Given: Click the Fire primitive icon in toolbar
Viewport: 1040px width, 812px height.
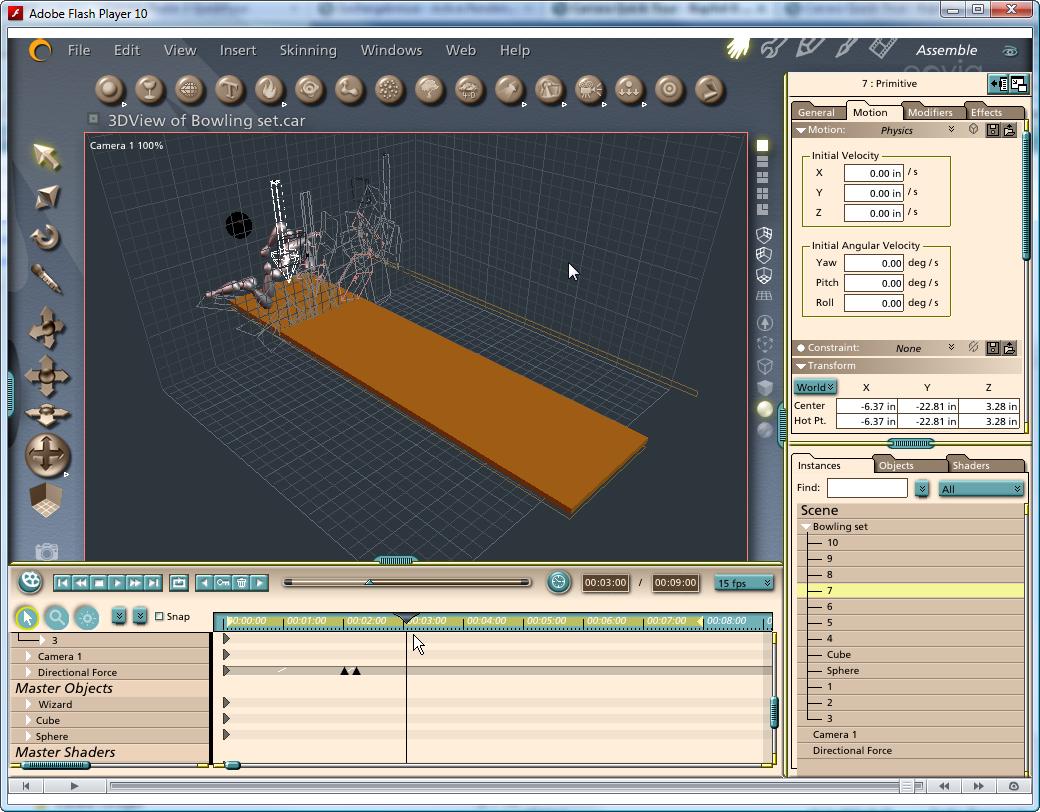Looking at the screenshot, I should coord(269,90).
